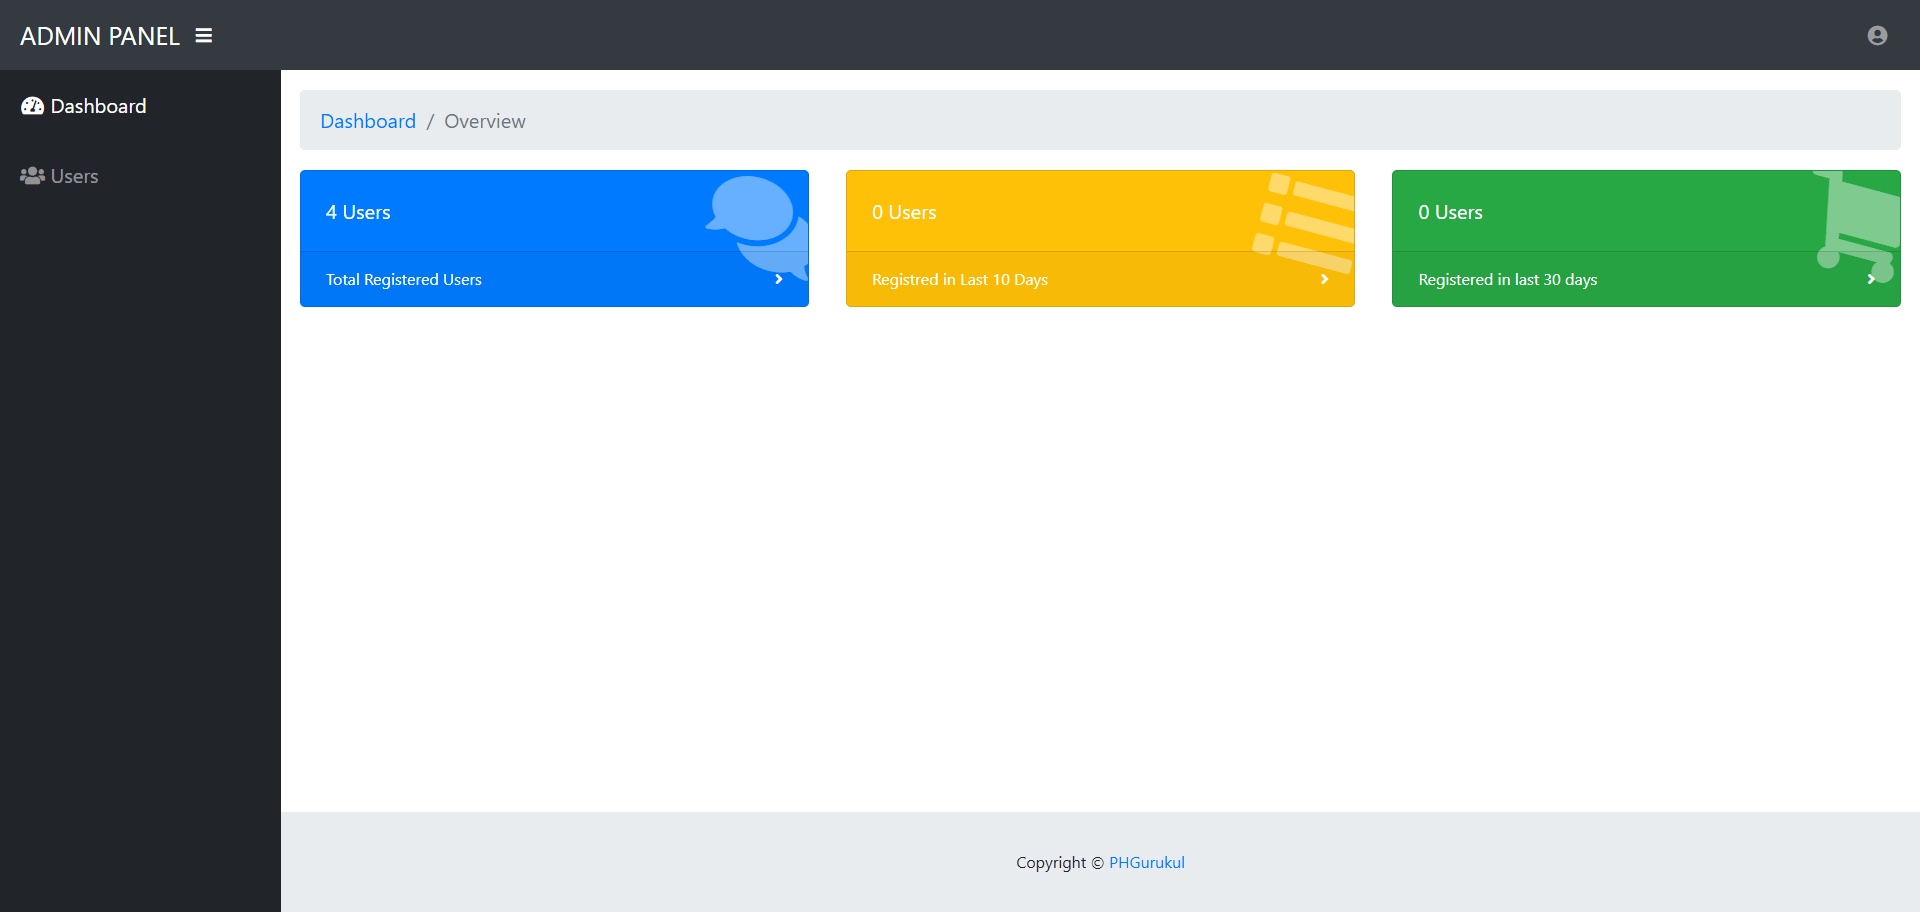1920x912 pixels.
Task: Click the Overview breadcrumb text
Action: [x=484, y=120]
